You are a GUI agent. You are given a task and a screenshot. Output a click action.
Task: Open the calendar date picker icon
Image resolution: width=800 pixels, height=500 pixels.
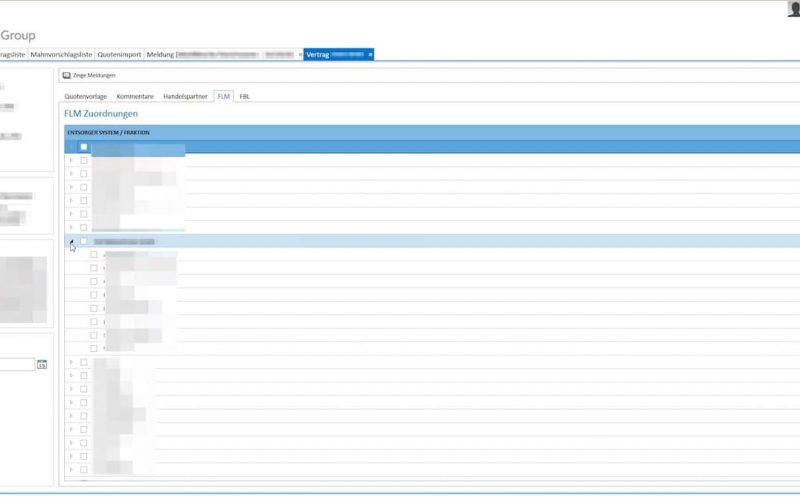click(42, 364)
